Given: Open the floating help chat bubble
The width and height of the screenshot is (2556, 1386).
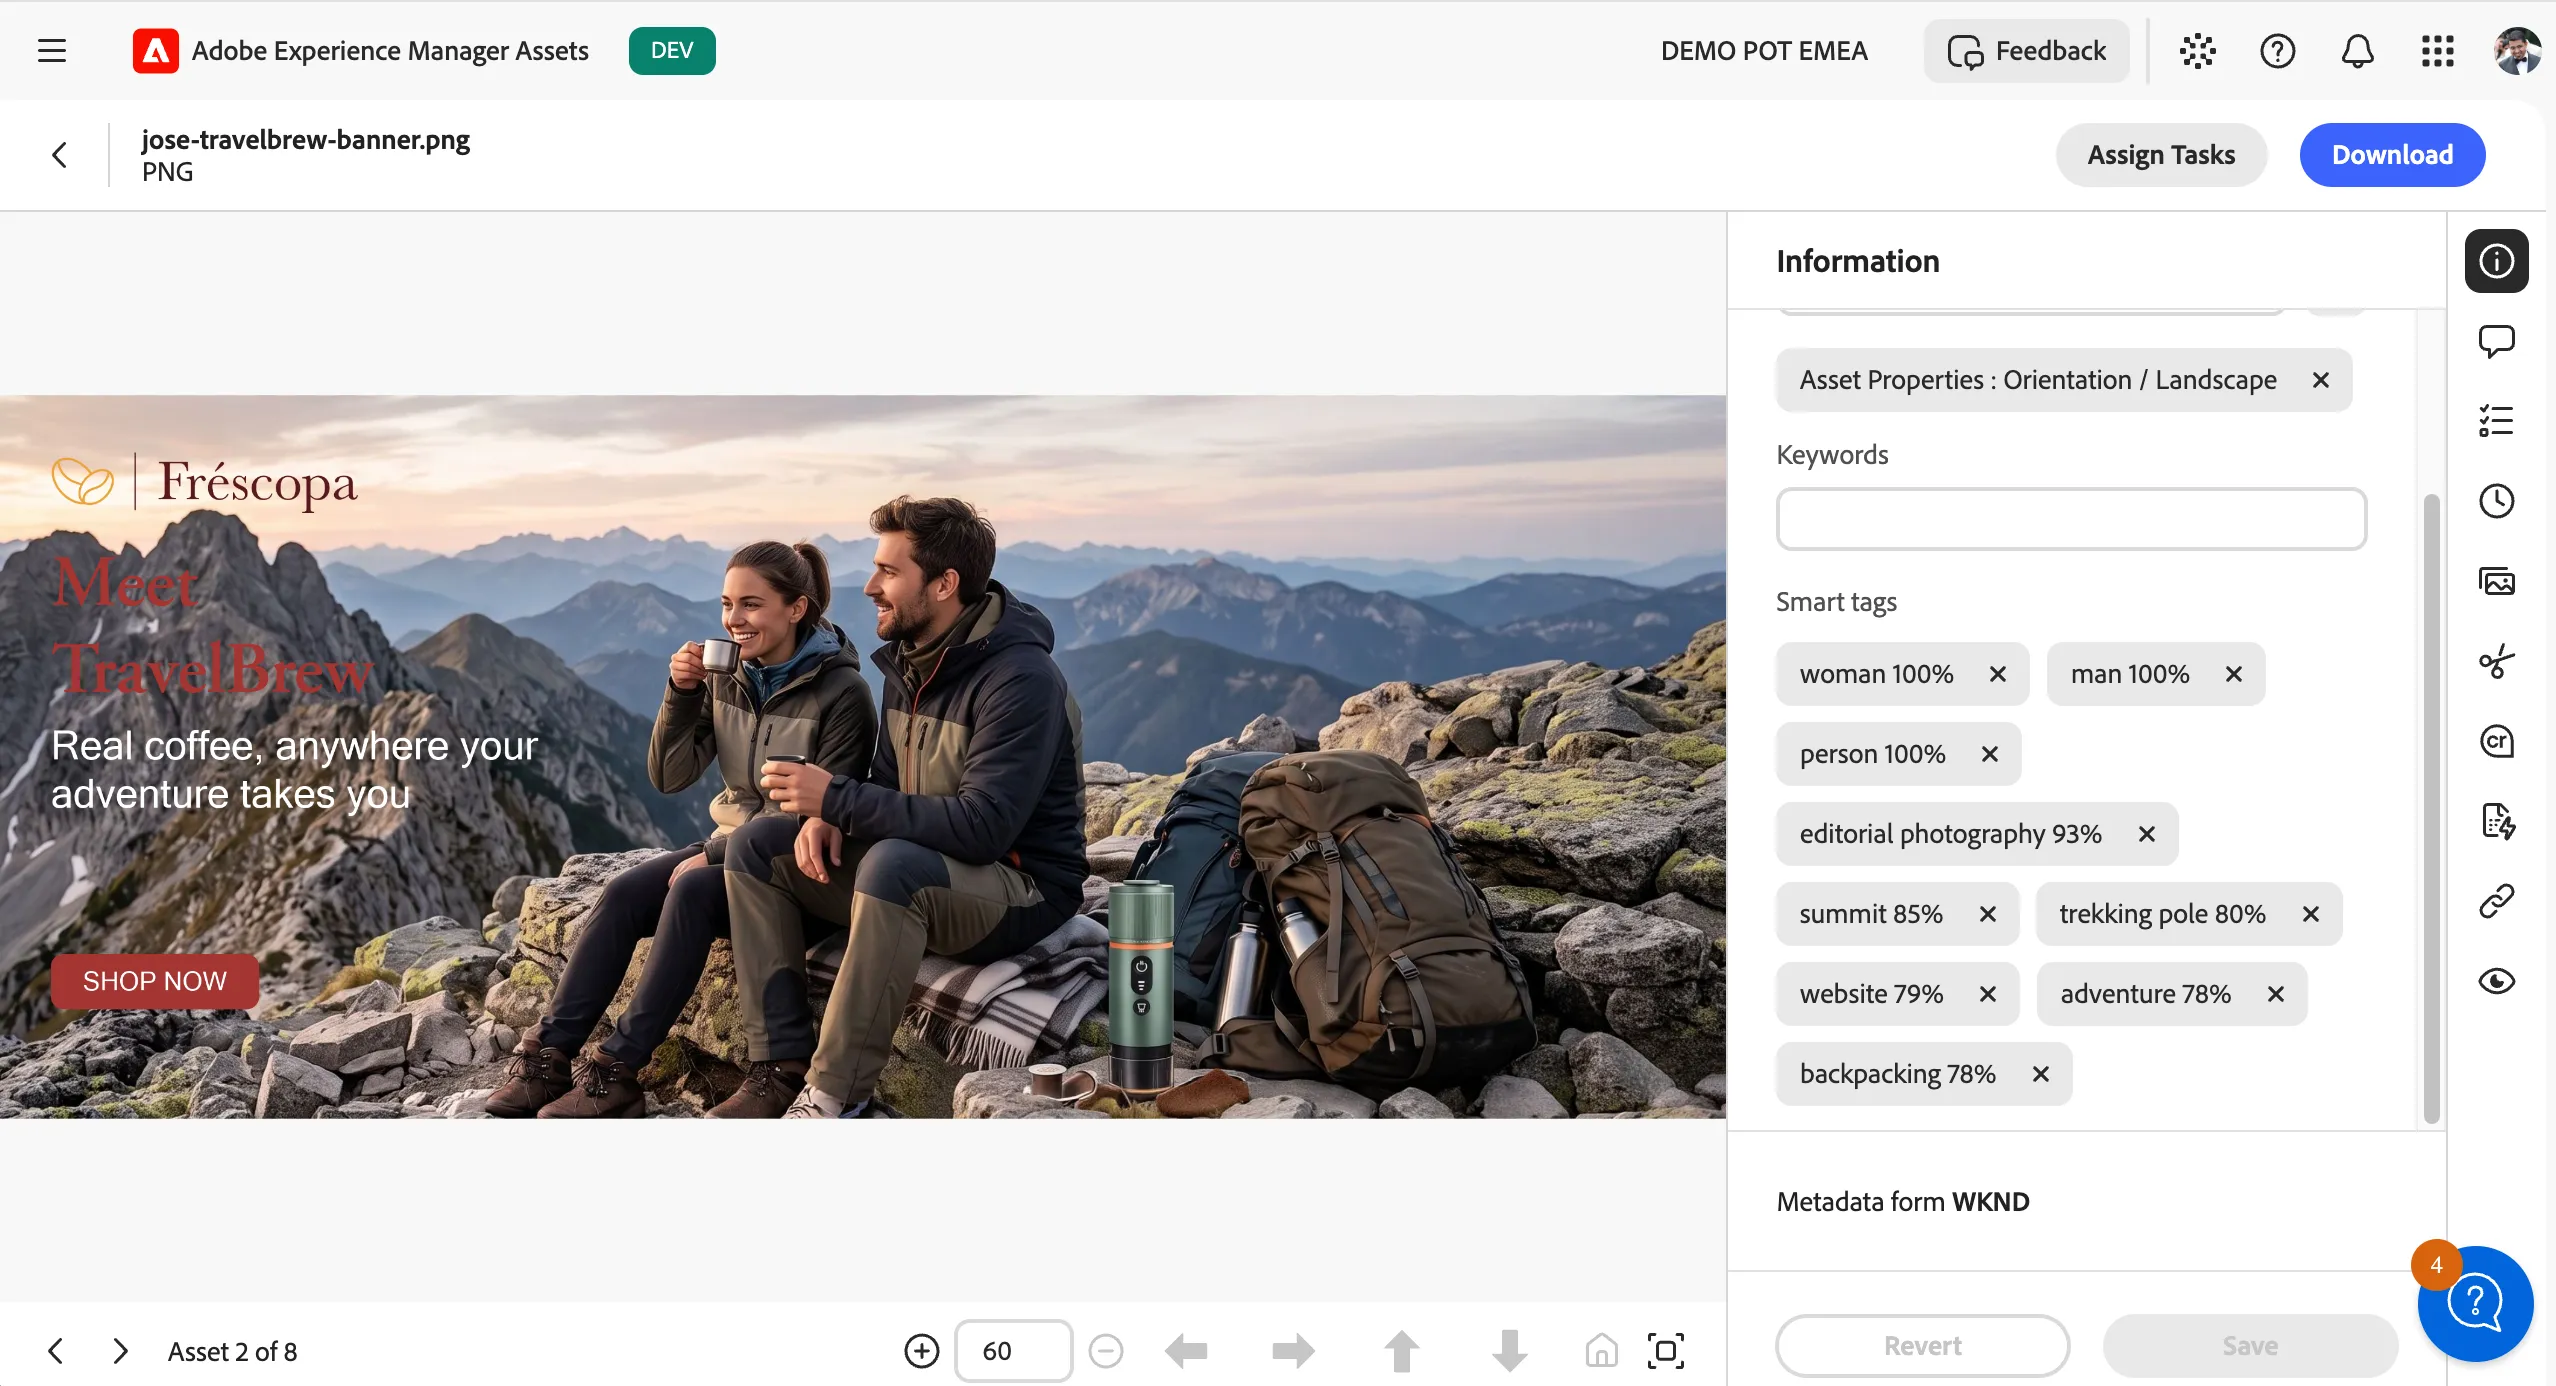Looking at the screenshot, I should tap(2475, 1303).
